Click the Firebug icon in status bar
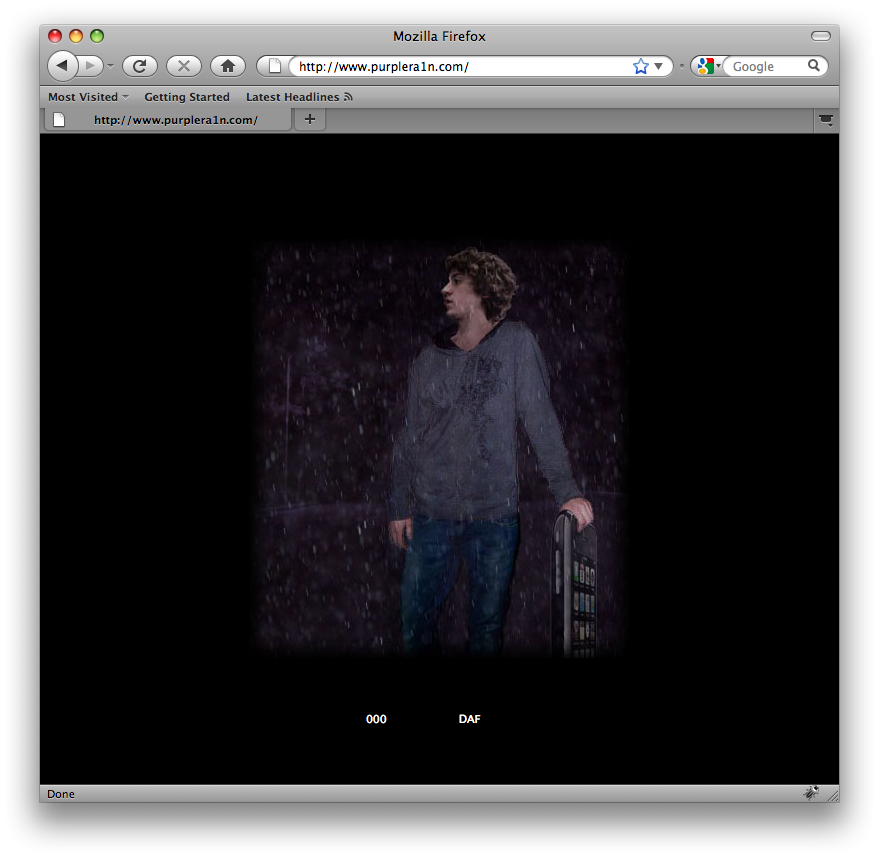The image size is (879, 857). pyautogui.click(x=811, y=793)
